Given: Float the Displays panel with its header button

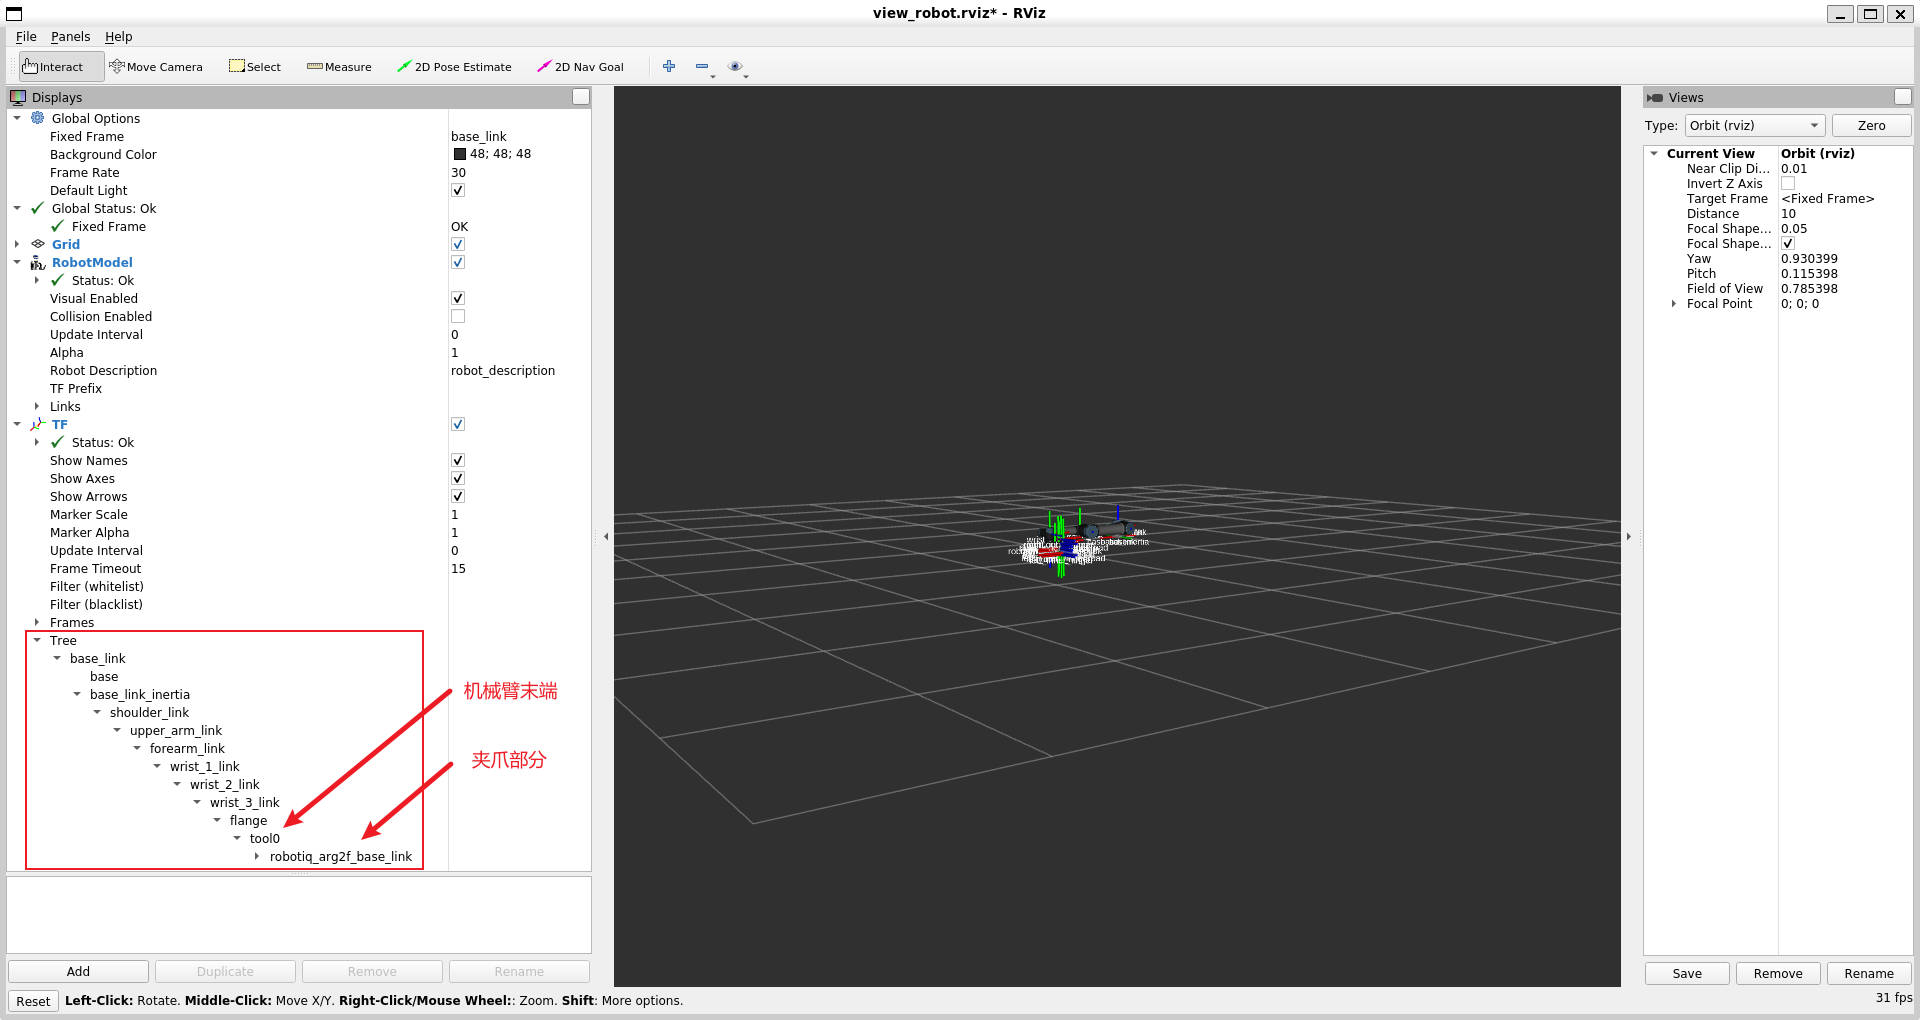Looking at the screenshot, I should (x=581, y=97).
